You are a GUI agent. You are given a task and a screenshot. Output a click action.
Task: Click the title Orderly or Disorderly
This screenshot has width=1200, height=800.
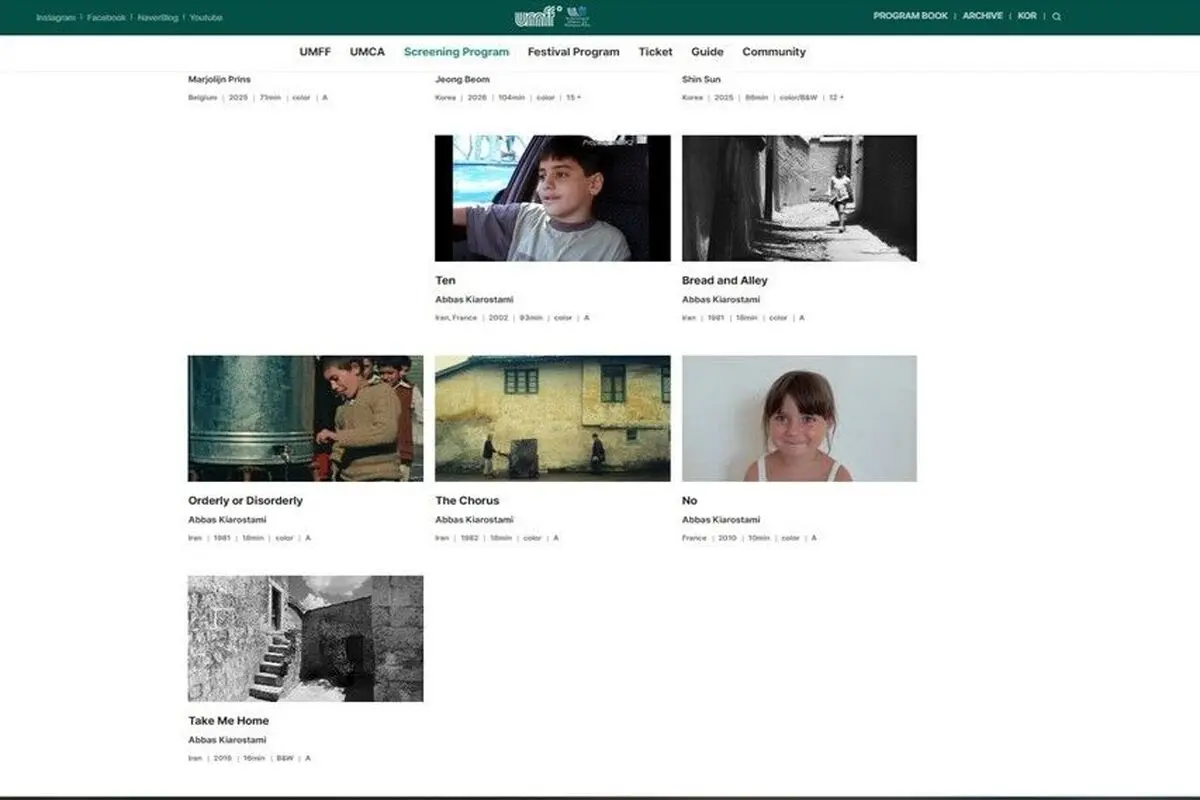(245, 501)
